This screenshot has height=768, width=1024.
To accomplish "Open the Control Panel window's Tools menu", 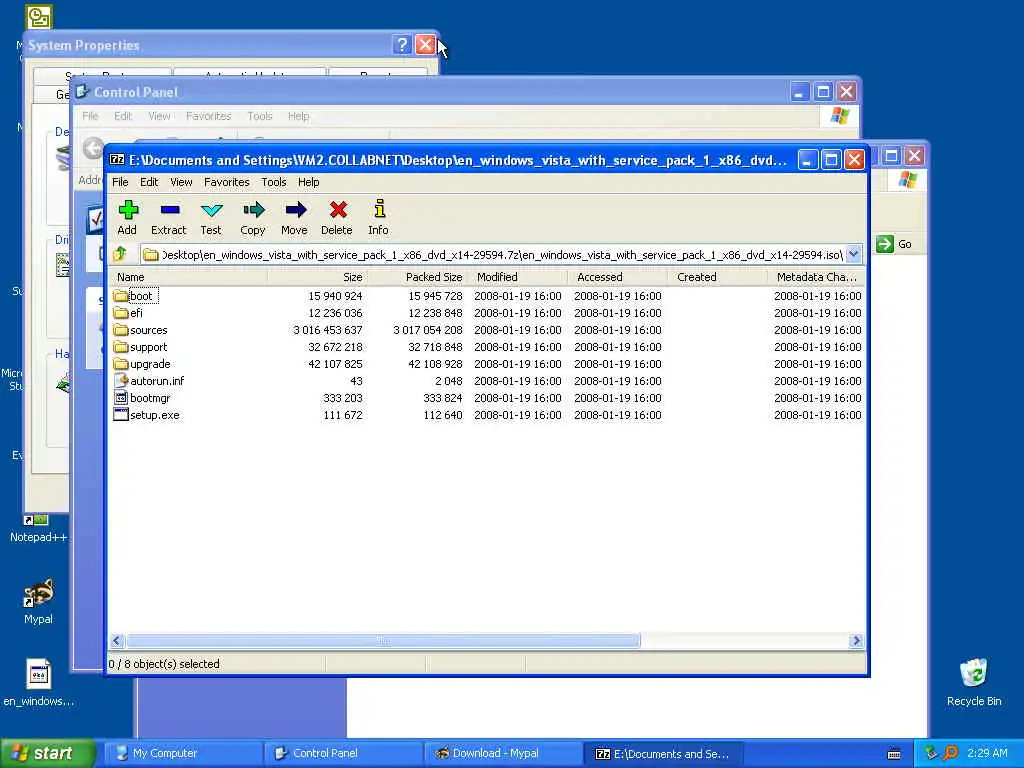I will pos(259,116).
